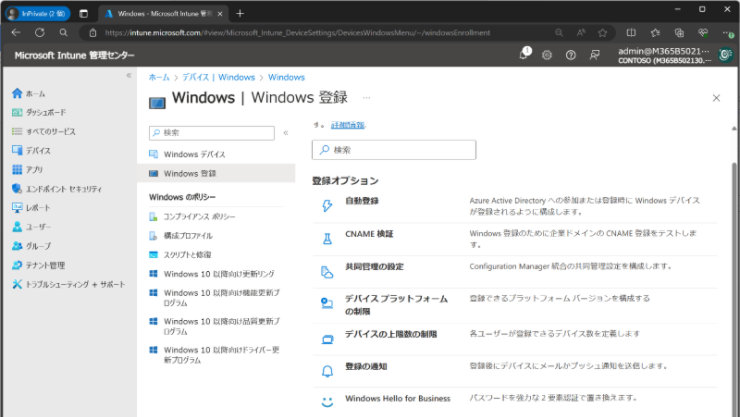Click the menu panel 検索 field

212,133
